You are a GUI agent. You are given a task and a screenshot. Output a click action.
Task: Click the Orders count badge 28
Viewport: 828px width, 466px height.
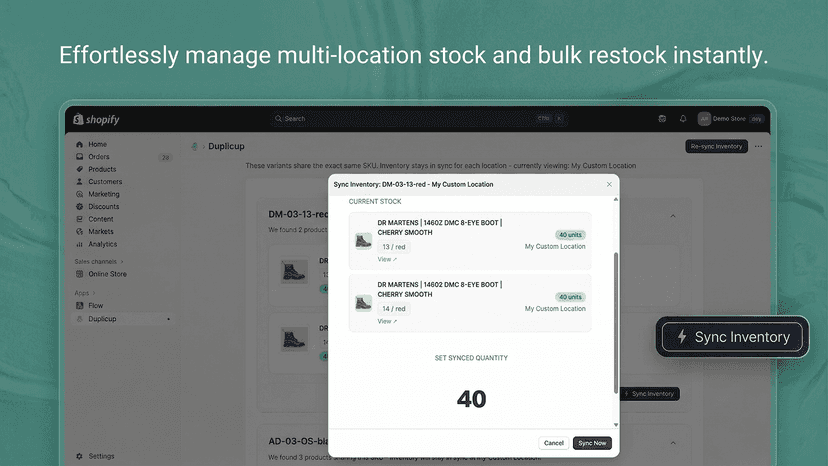165,157
